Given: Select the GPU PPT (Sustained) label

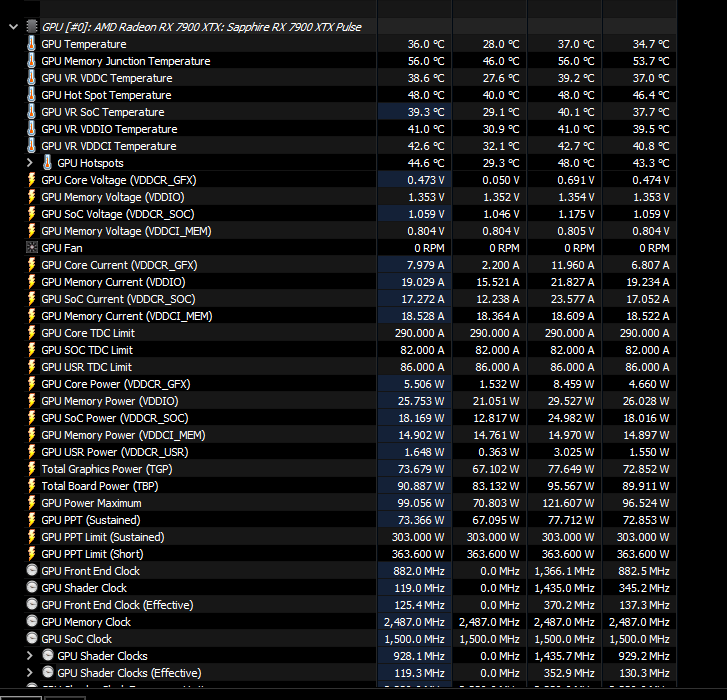Looking at the screenshot, I should pos(91,520).
